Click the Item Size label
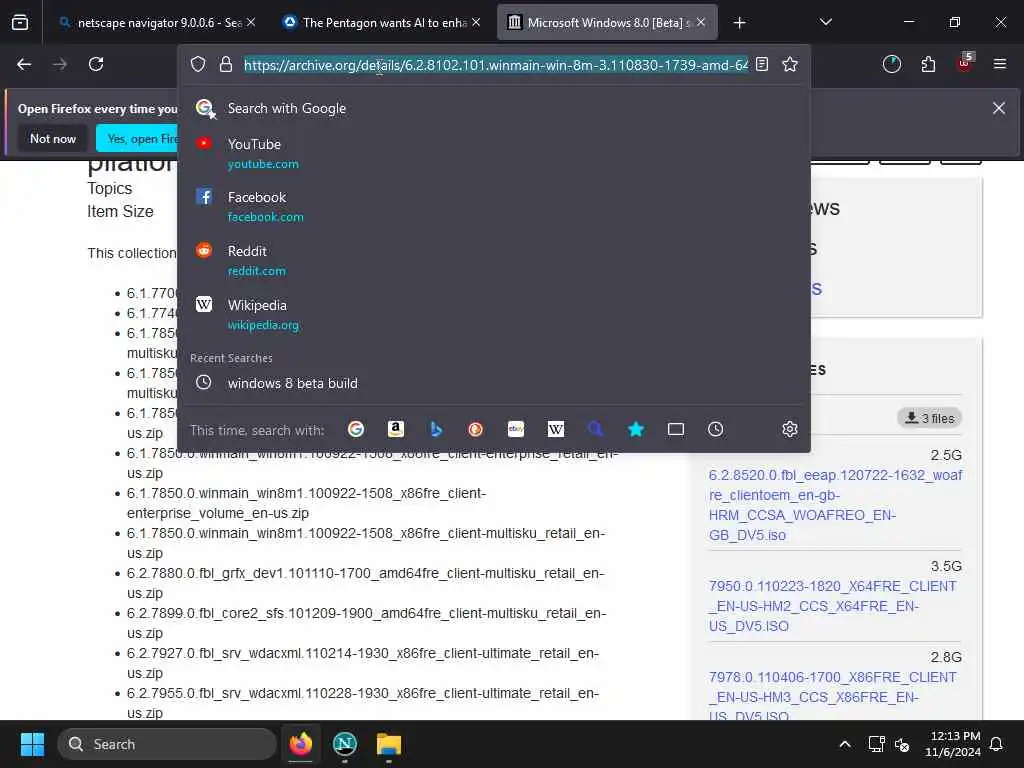Viewport: 1024px width, 768px height. coord(120,212)
